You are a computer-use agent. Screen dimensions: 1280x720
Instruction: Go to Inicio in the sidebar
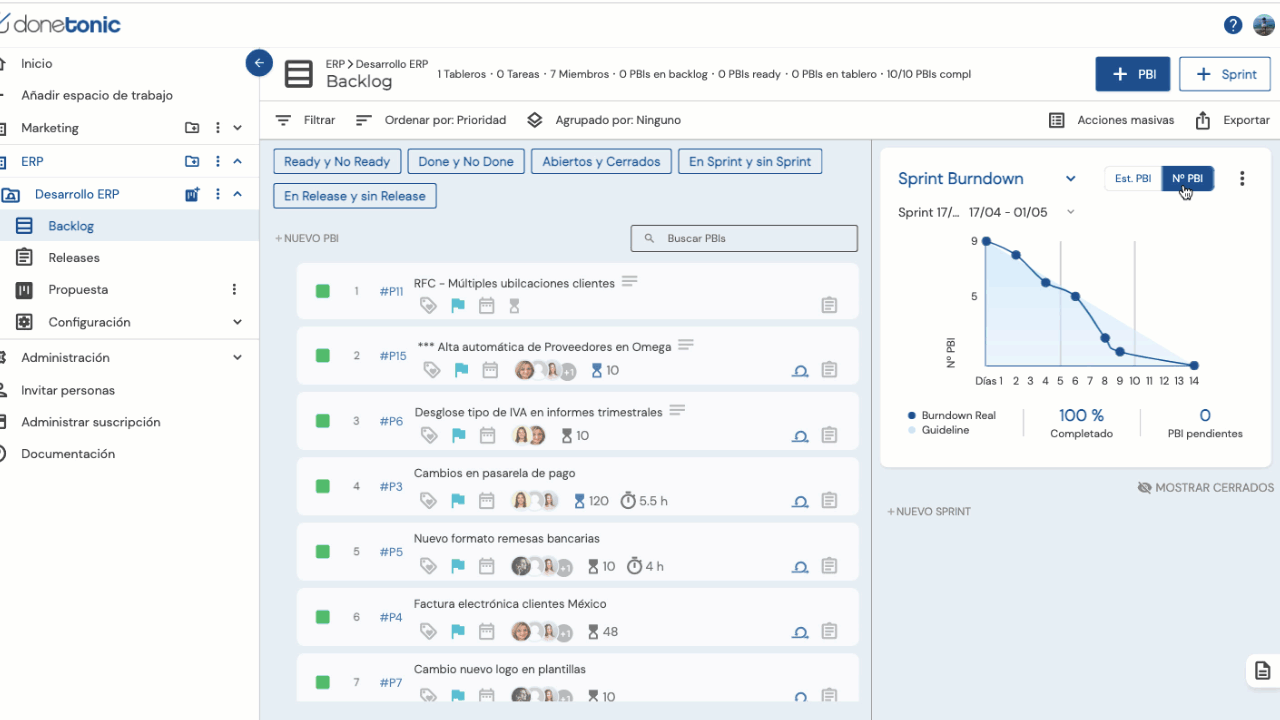36,64
